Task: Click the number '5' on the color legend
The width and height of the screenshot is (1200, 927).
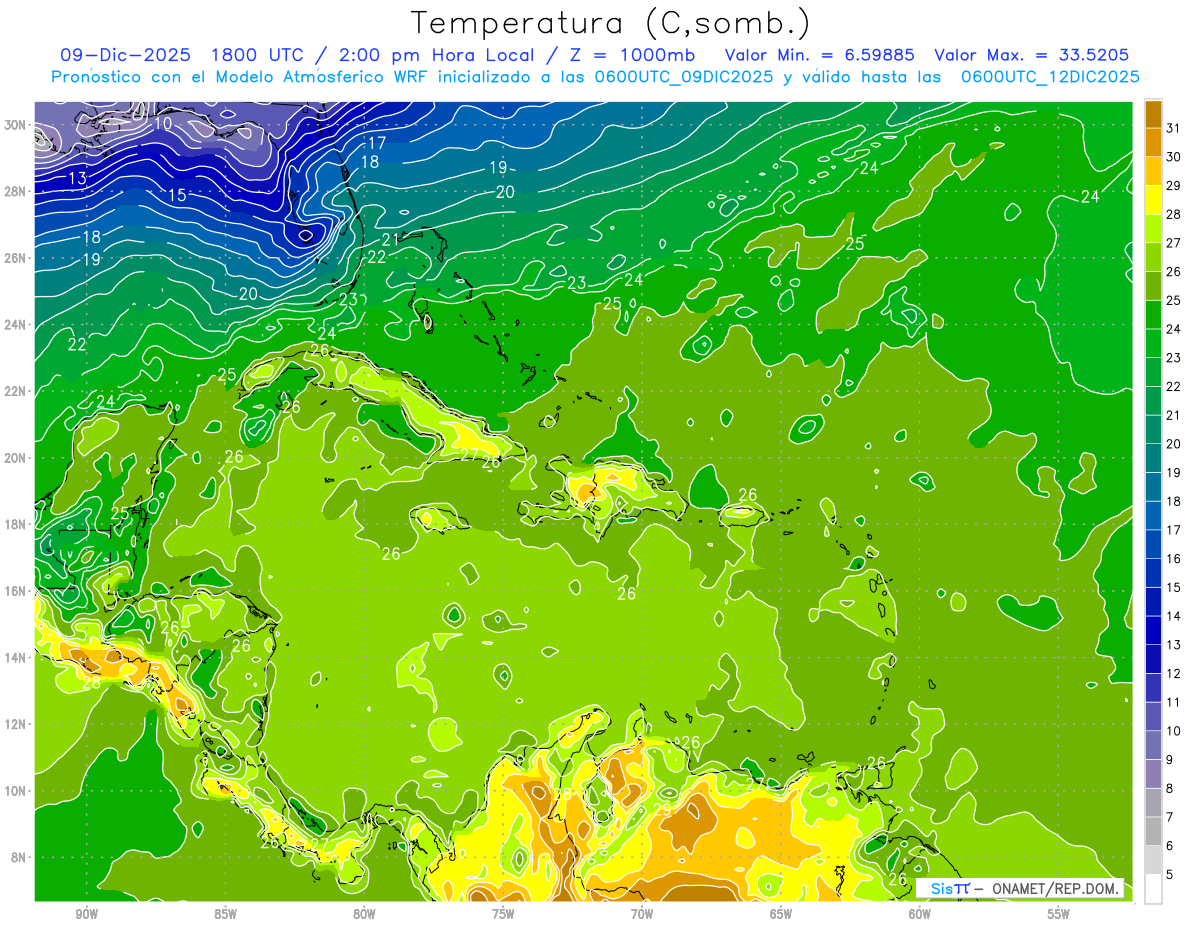Action: [x=1170, y=874]
